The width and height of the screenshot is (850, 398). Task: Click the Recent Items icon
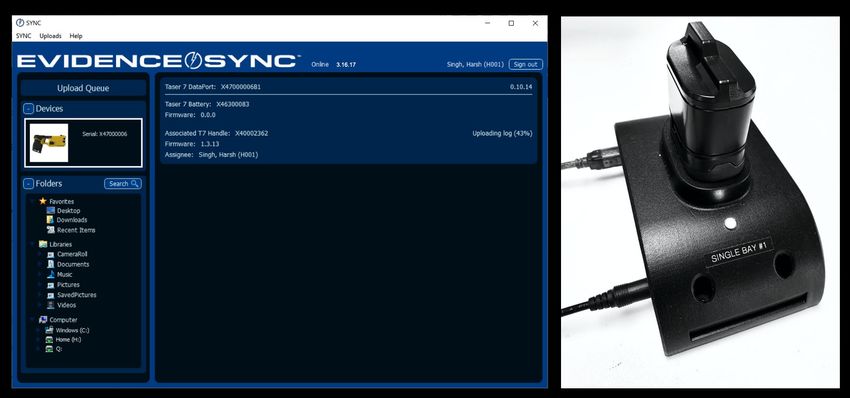tap(50, 230)
